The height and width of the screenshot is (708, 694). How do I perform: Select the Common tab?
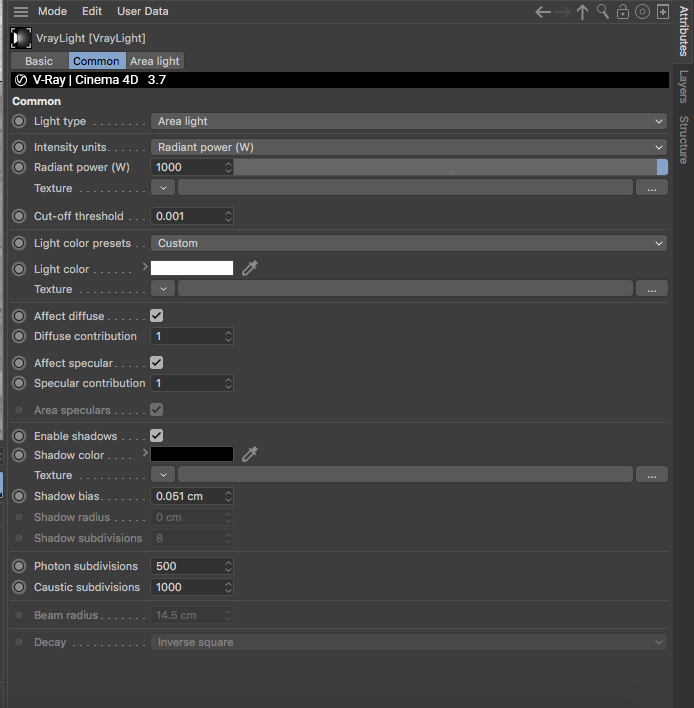[97, 61]
